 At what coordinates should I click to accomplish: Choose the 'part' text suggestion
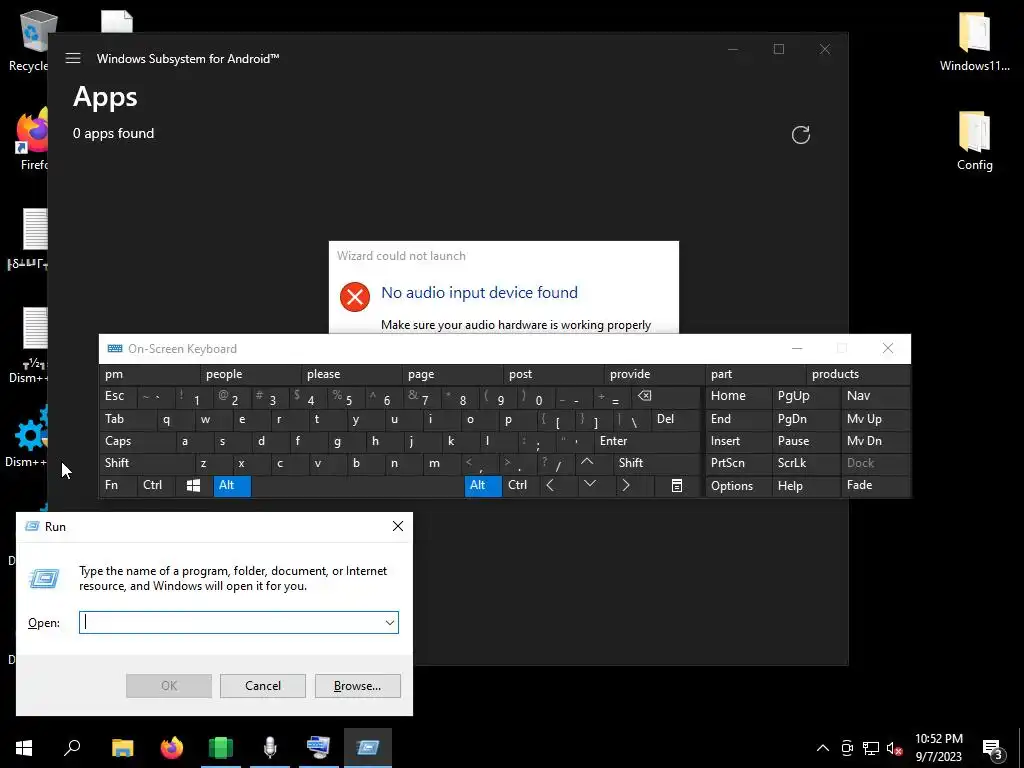coord(756,374)
